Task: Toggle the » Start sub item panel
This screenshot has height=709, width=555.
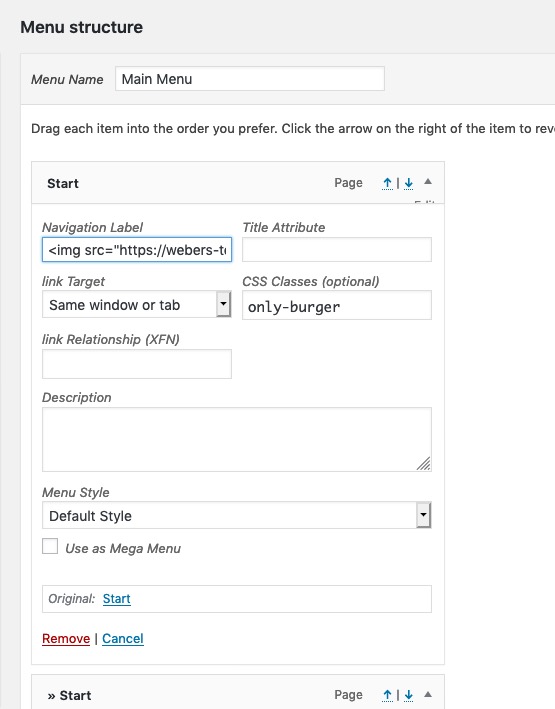Action: pyautogui.click(x=428, y=694)
